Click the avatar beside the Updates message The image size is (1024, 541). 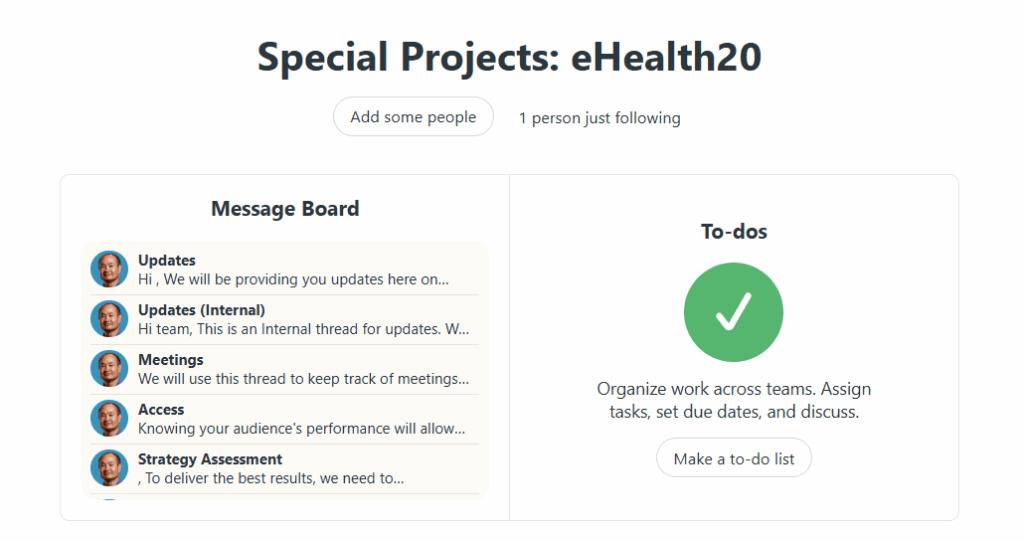[x=109, y=269]
